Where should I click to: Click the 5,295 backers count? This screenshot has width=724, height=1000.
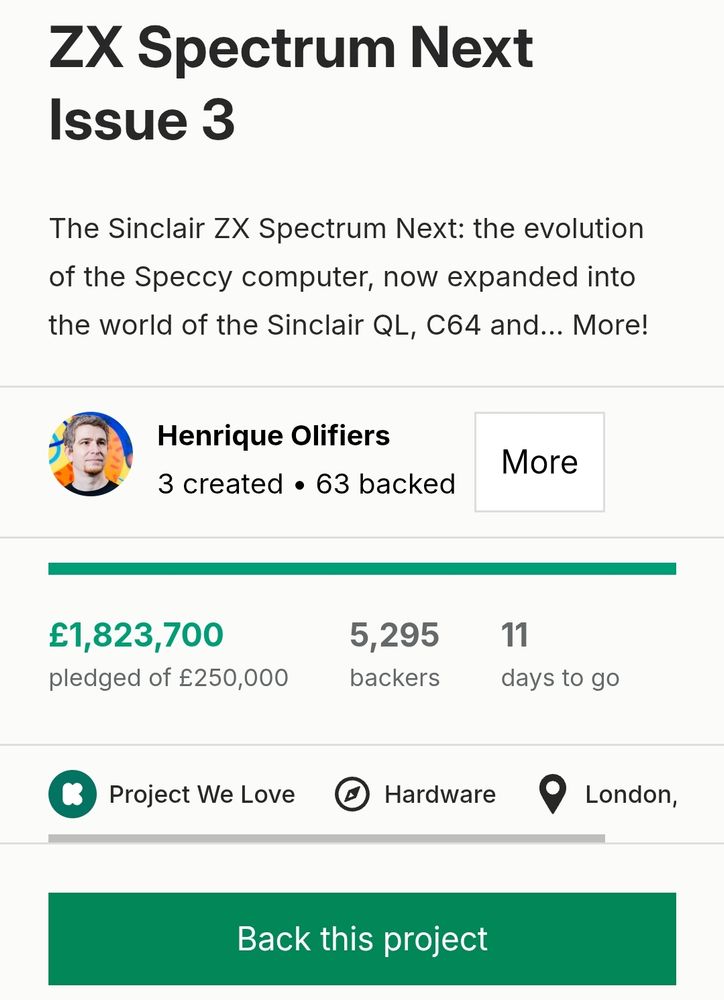[x=394, y=635]
